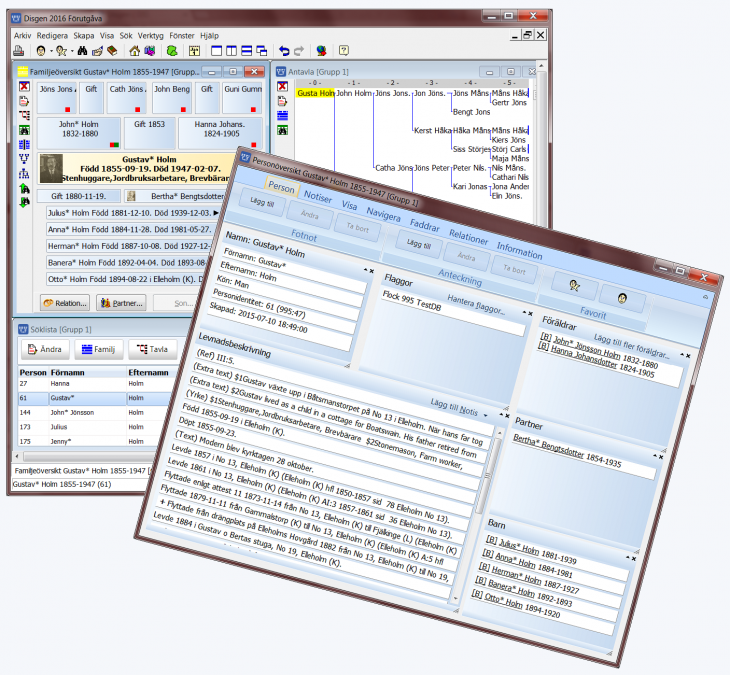
Task: Click Familj button in Söklista
Action: (x=98, y=349)
